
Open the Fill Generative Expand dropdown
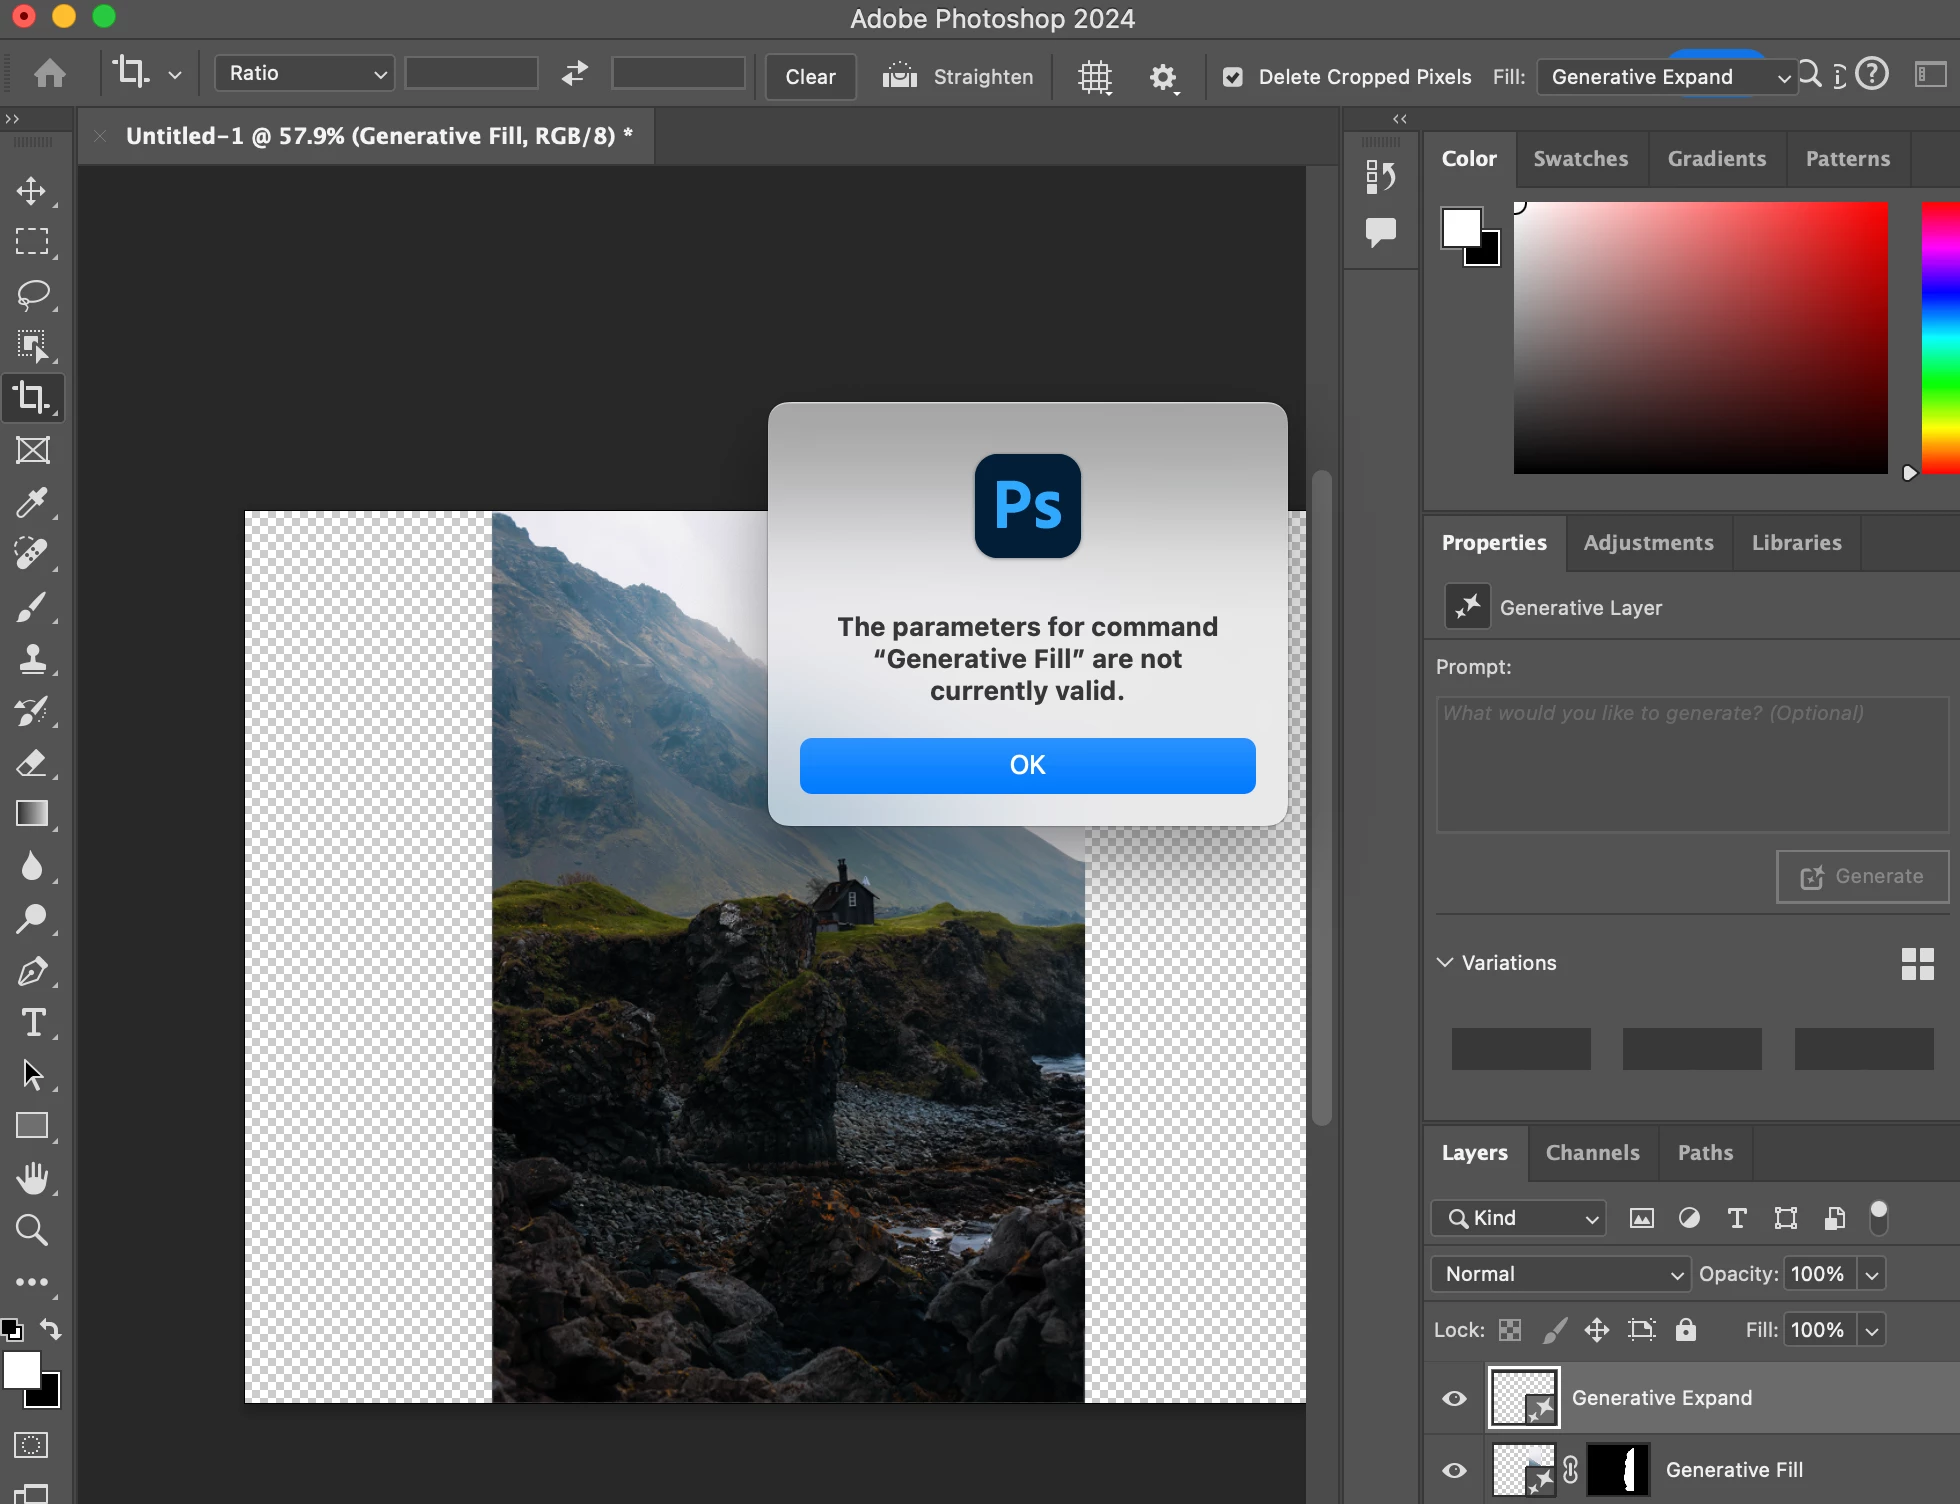(1667, 77)
